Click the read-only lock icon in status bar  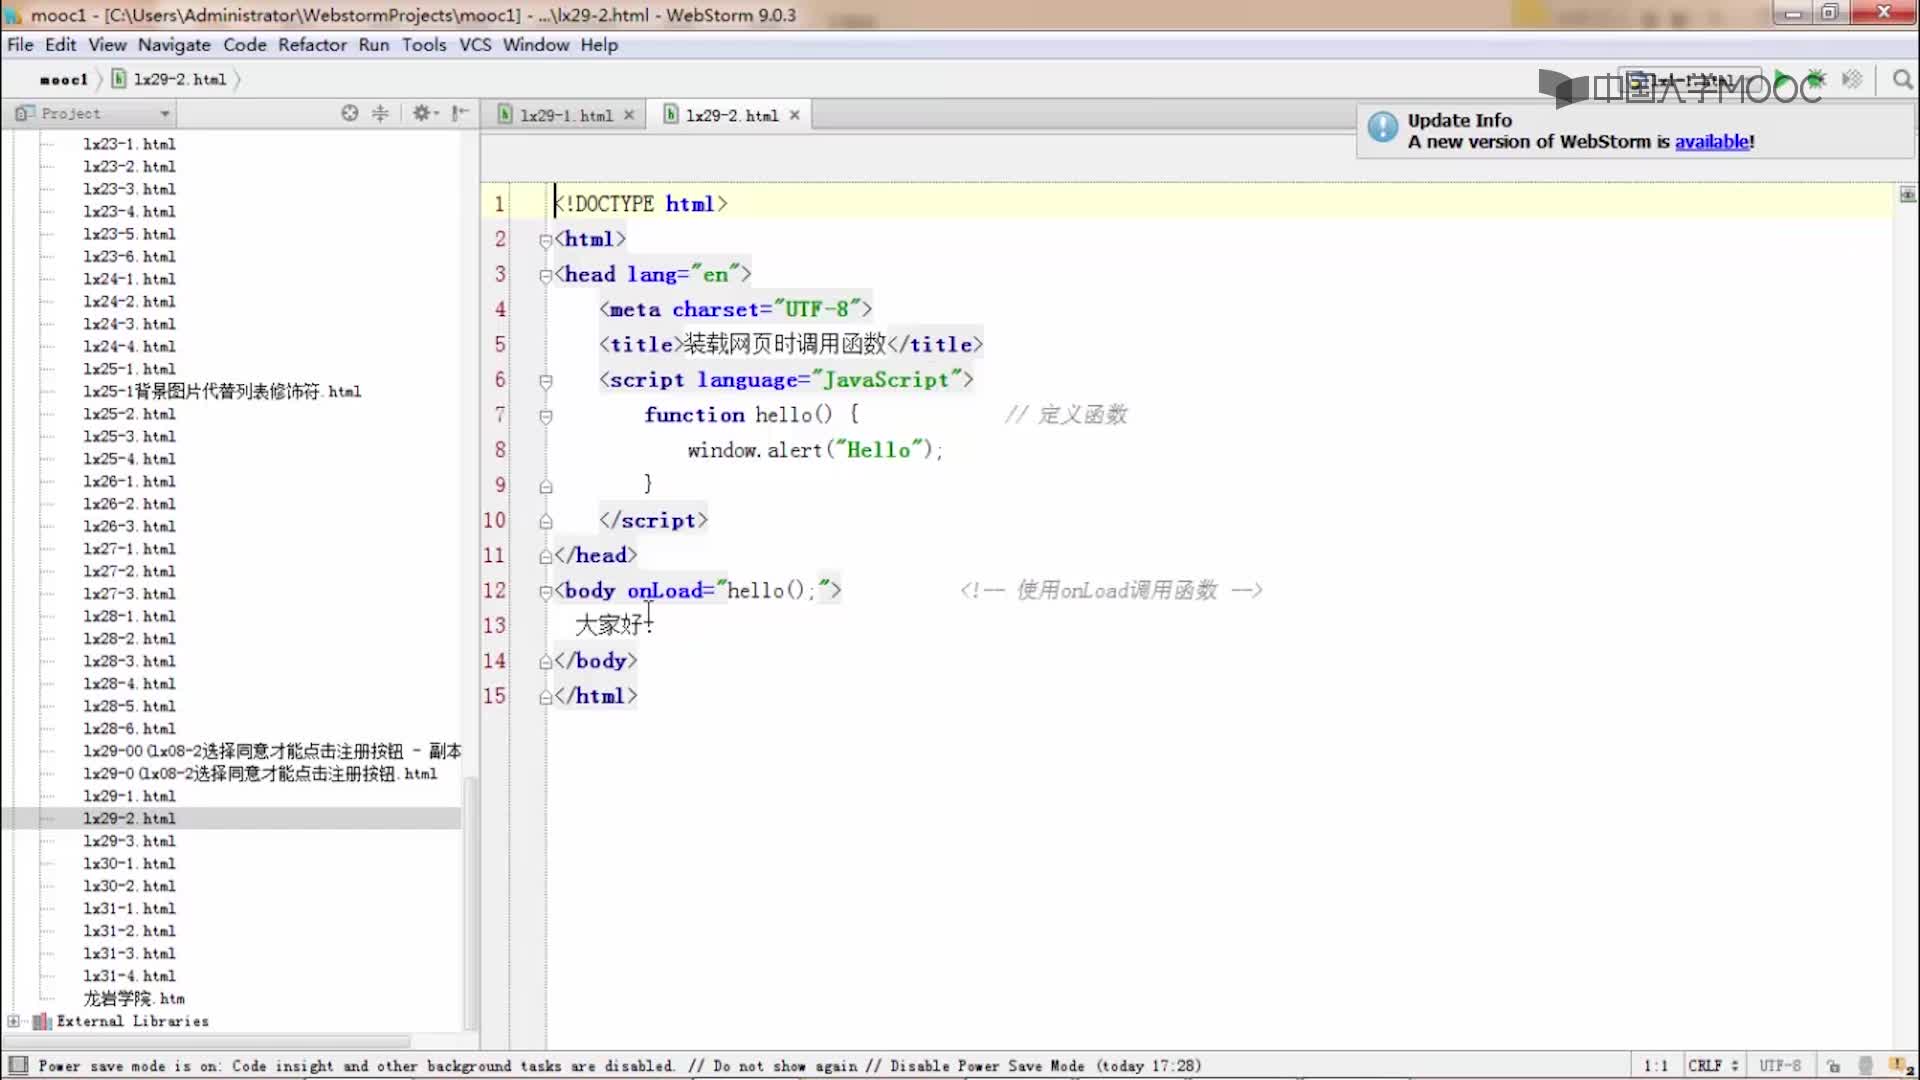[x=1832, y=1066]
